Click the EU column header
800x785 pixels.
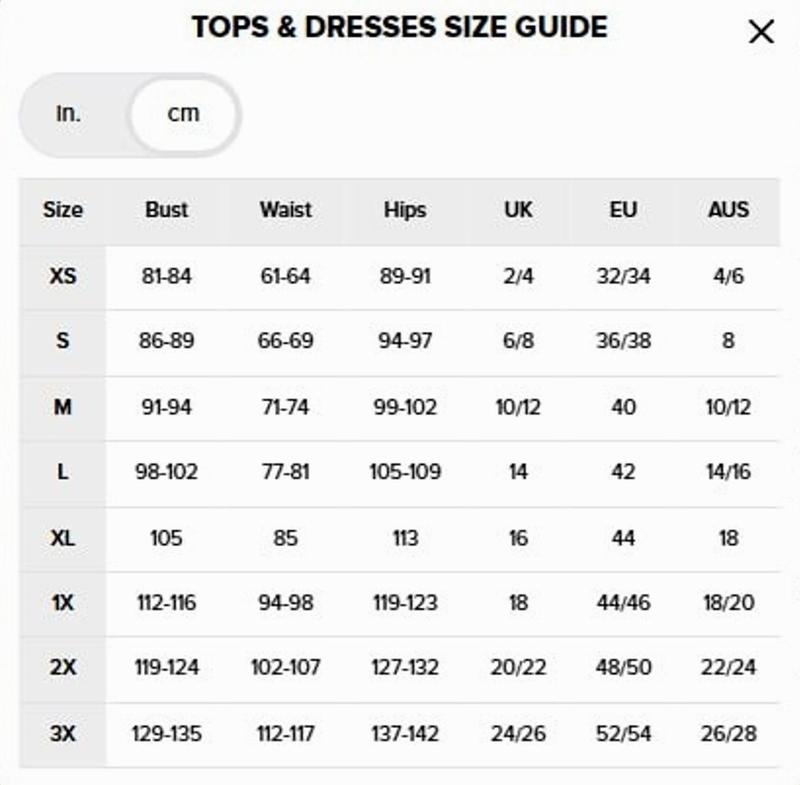(x=623, y=210)
